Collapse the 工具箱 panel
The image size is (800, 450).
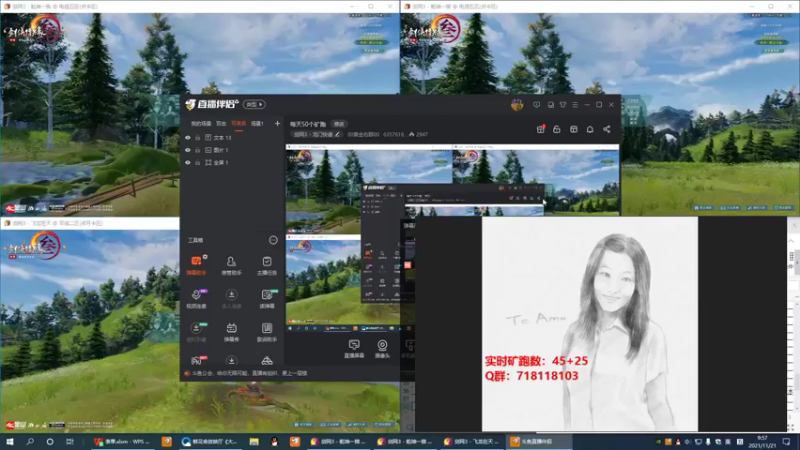tap(273, 240)
